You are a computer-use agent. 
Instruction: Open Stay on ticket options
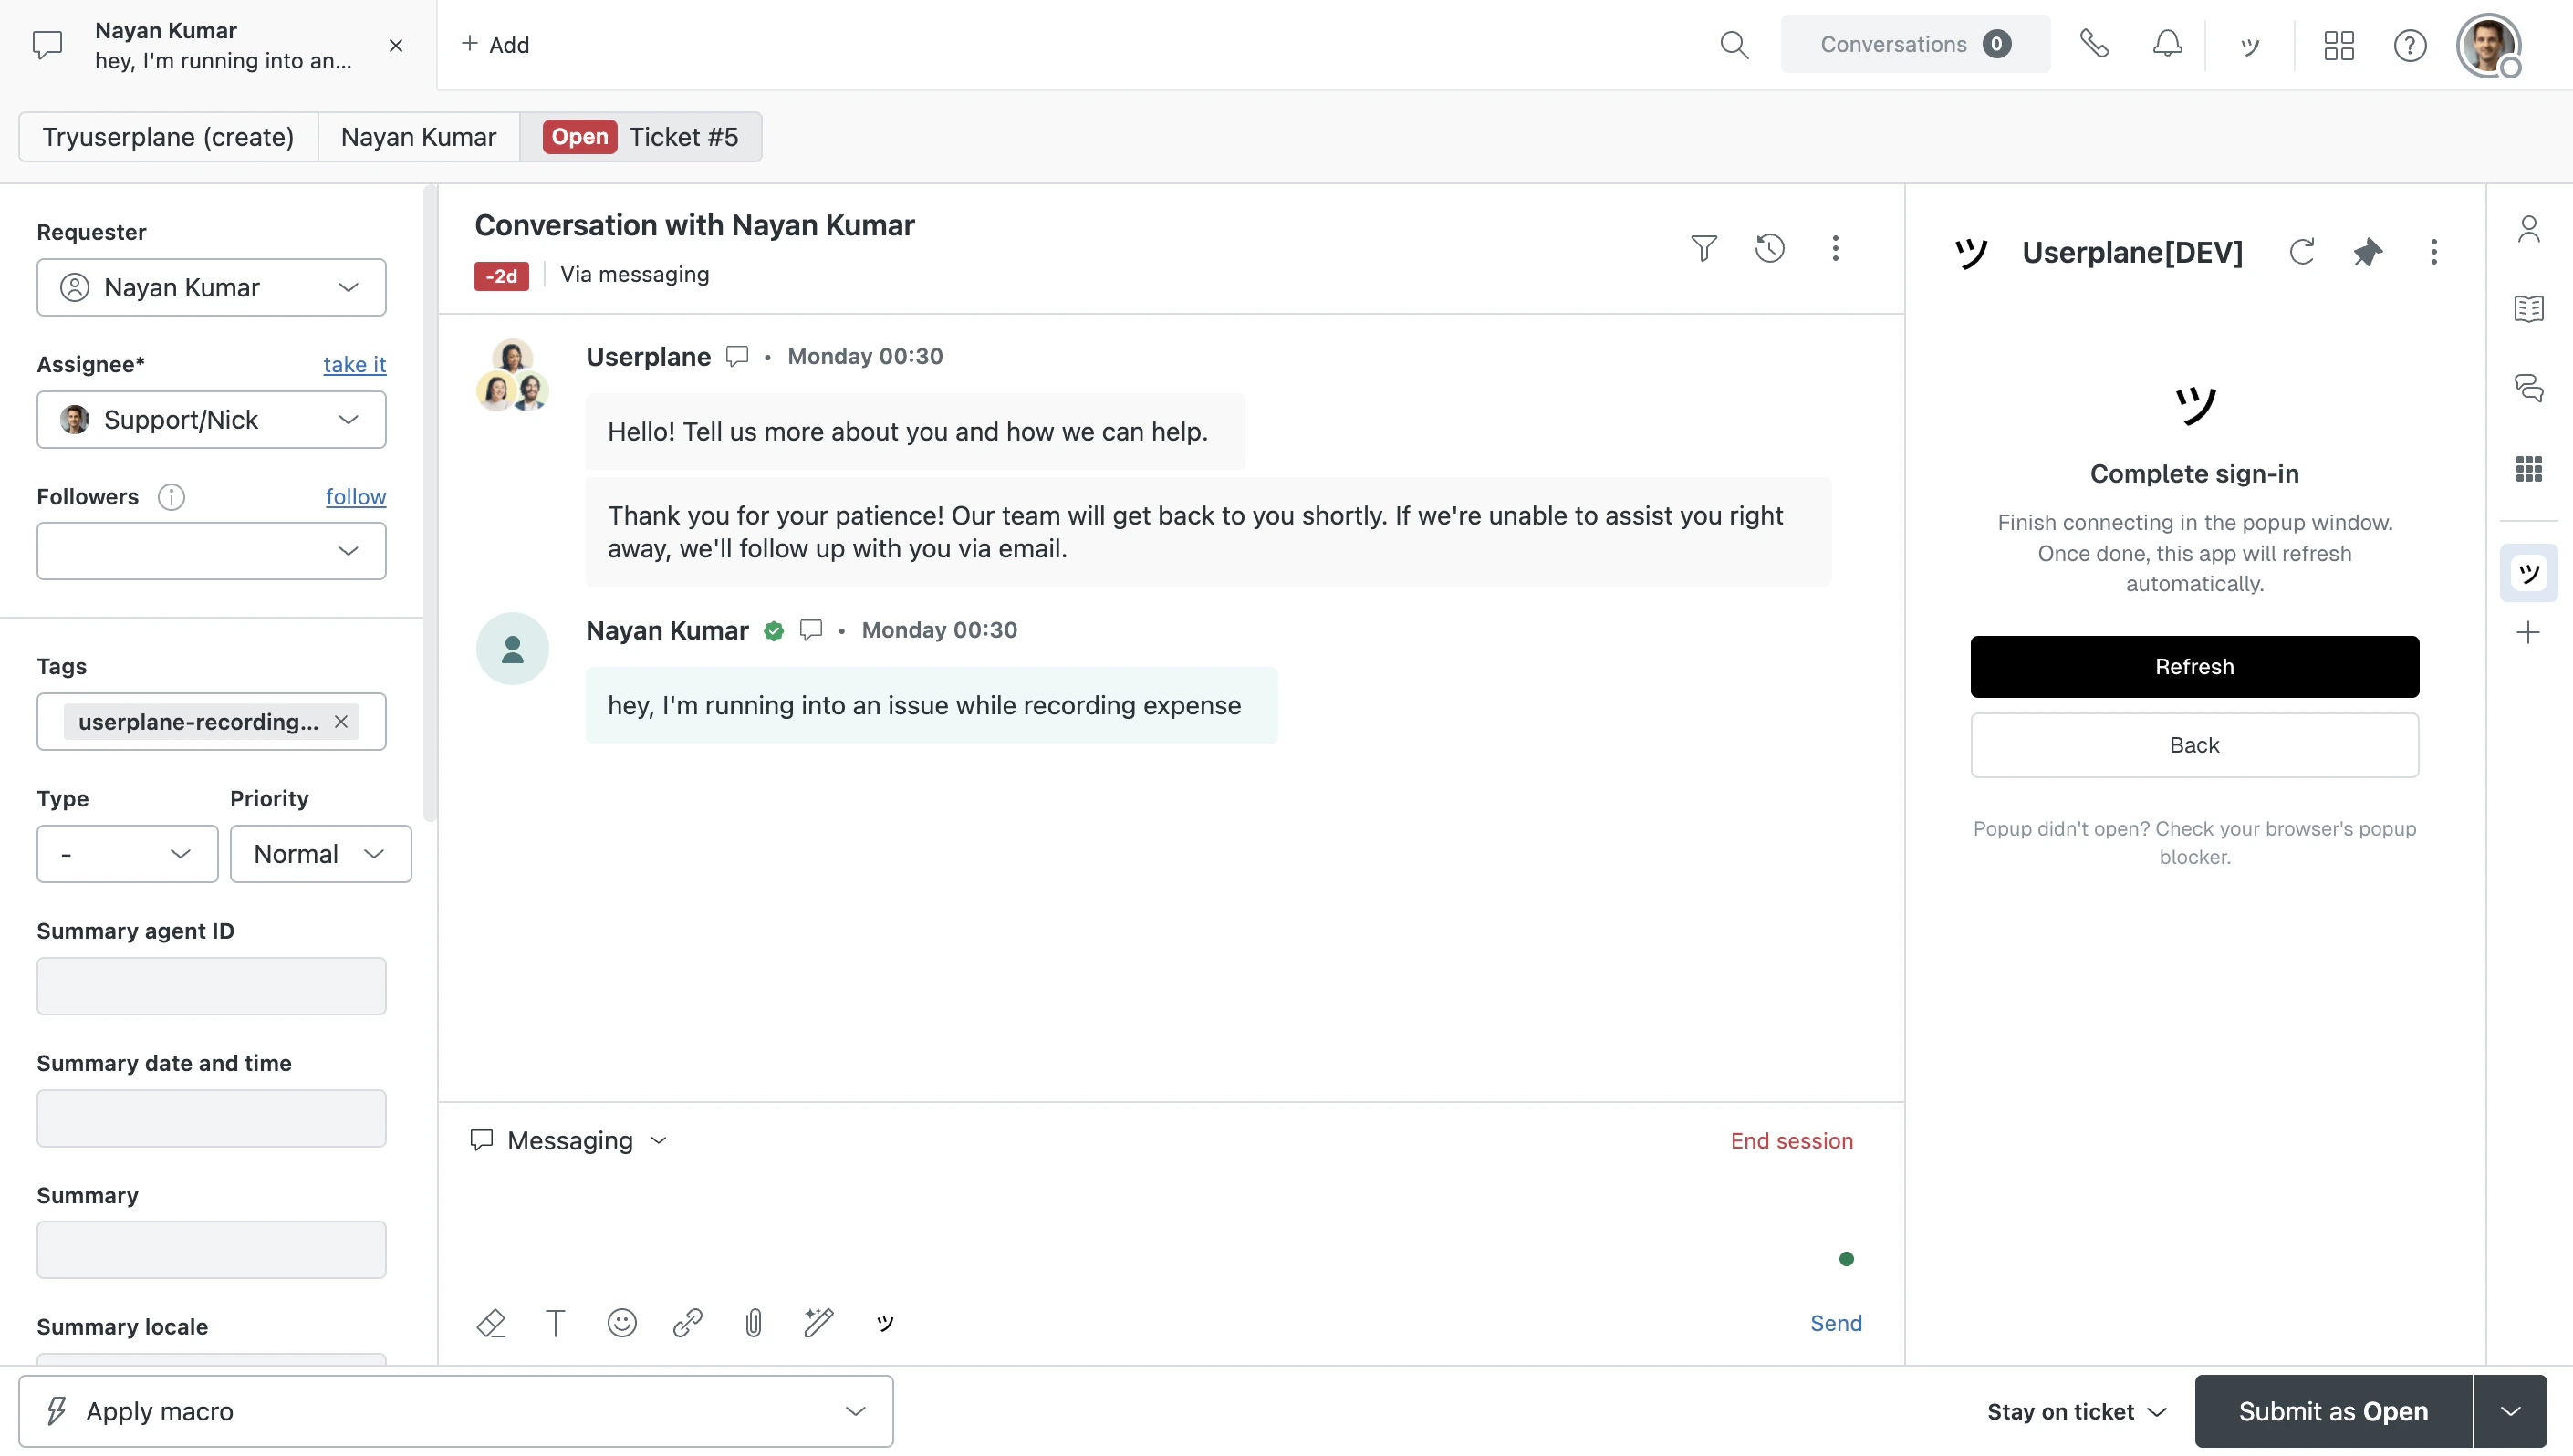(x=2076, y=1411)
